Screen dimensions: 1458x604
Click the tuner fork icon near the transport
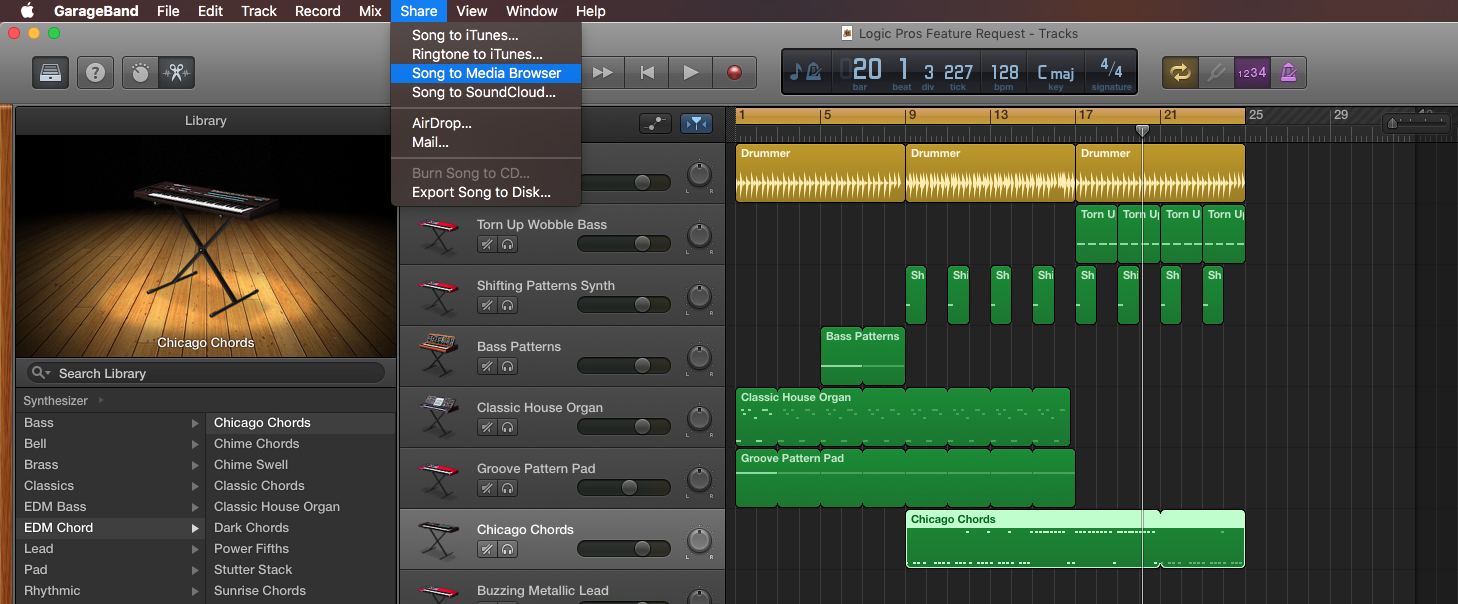[x=1217, y=72]
